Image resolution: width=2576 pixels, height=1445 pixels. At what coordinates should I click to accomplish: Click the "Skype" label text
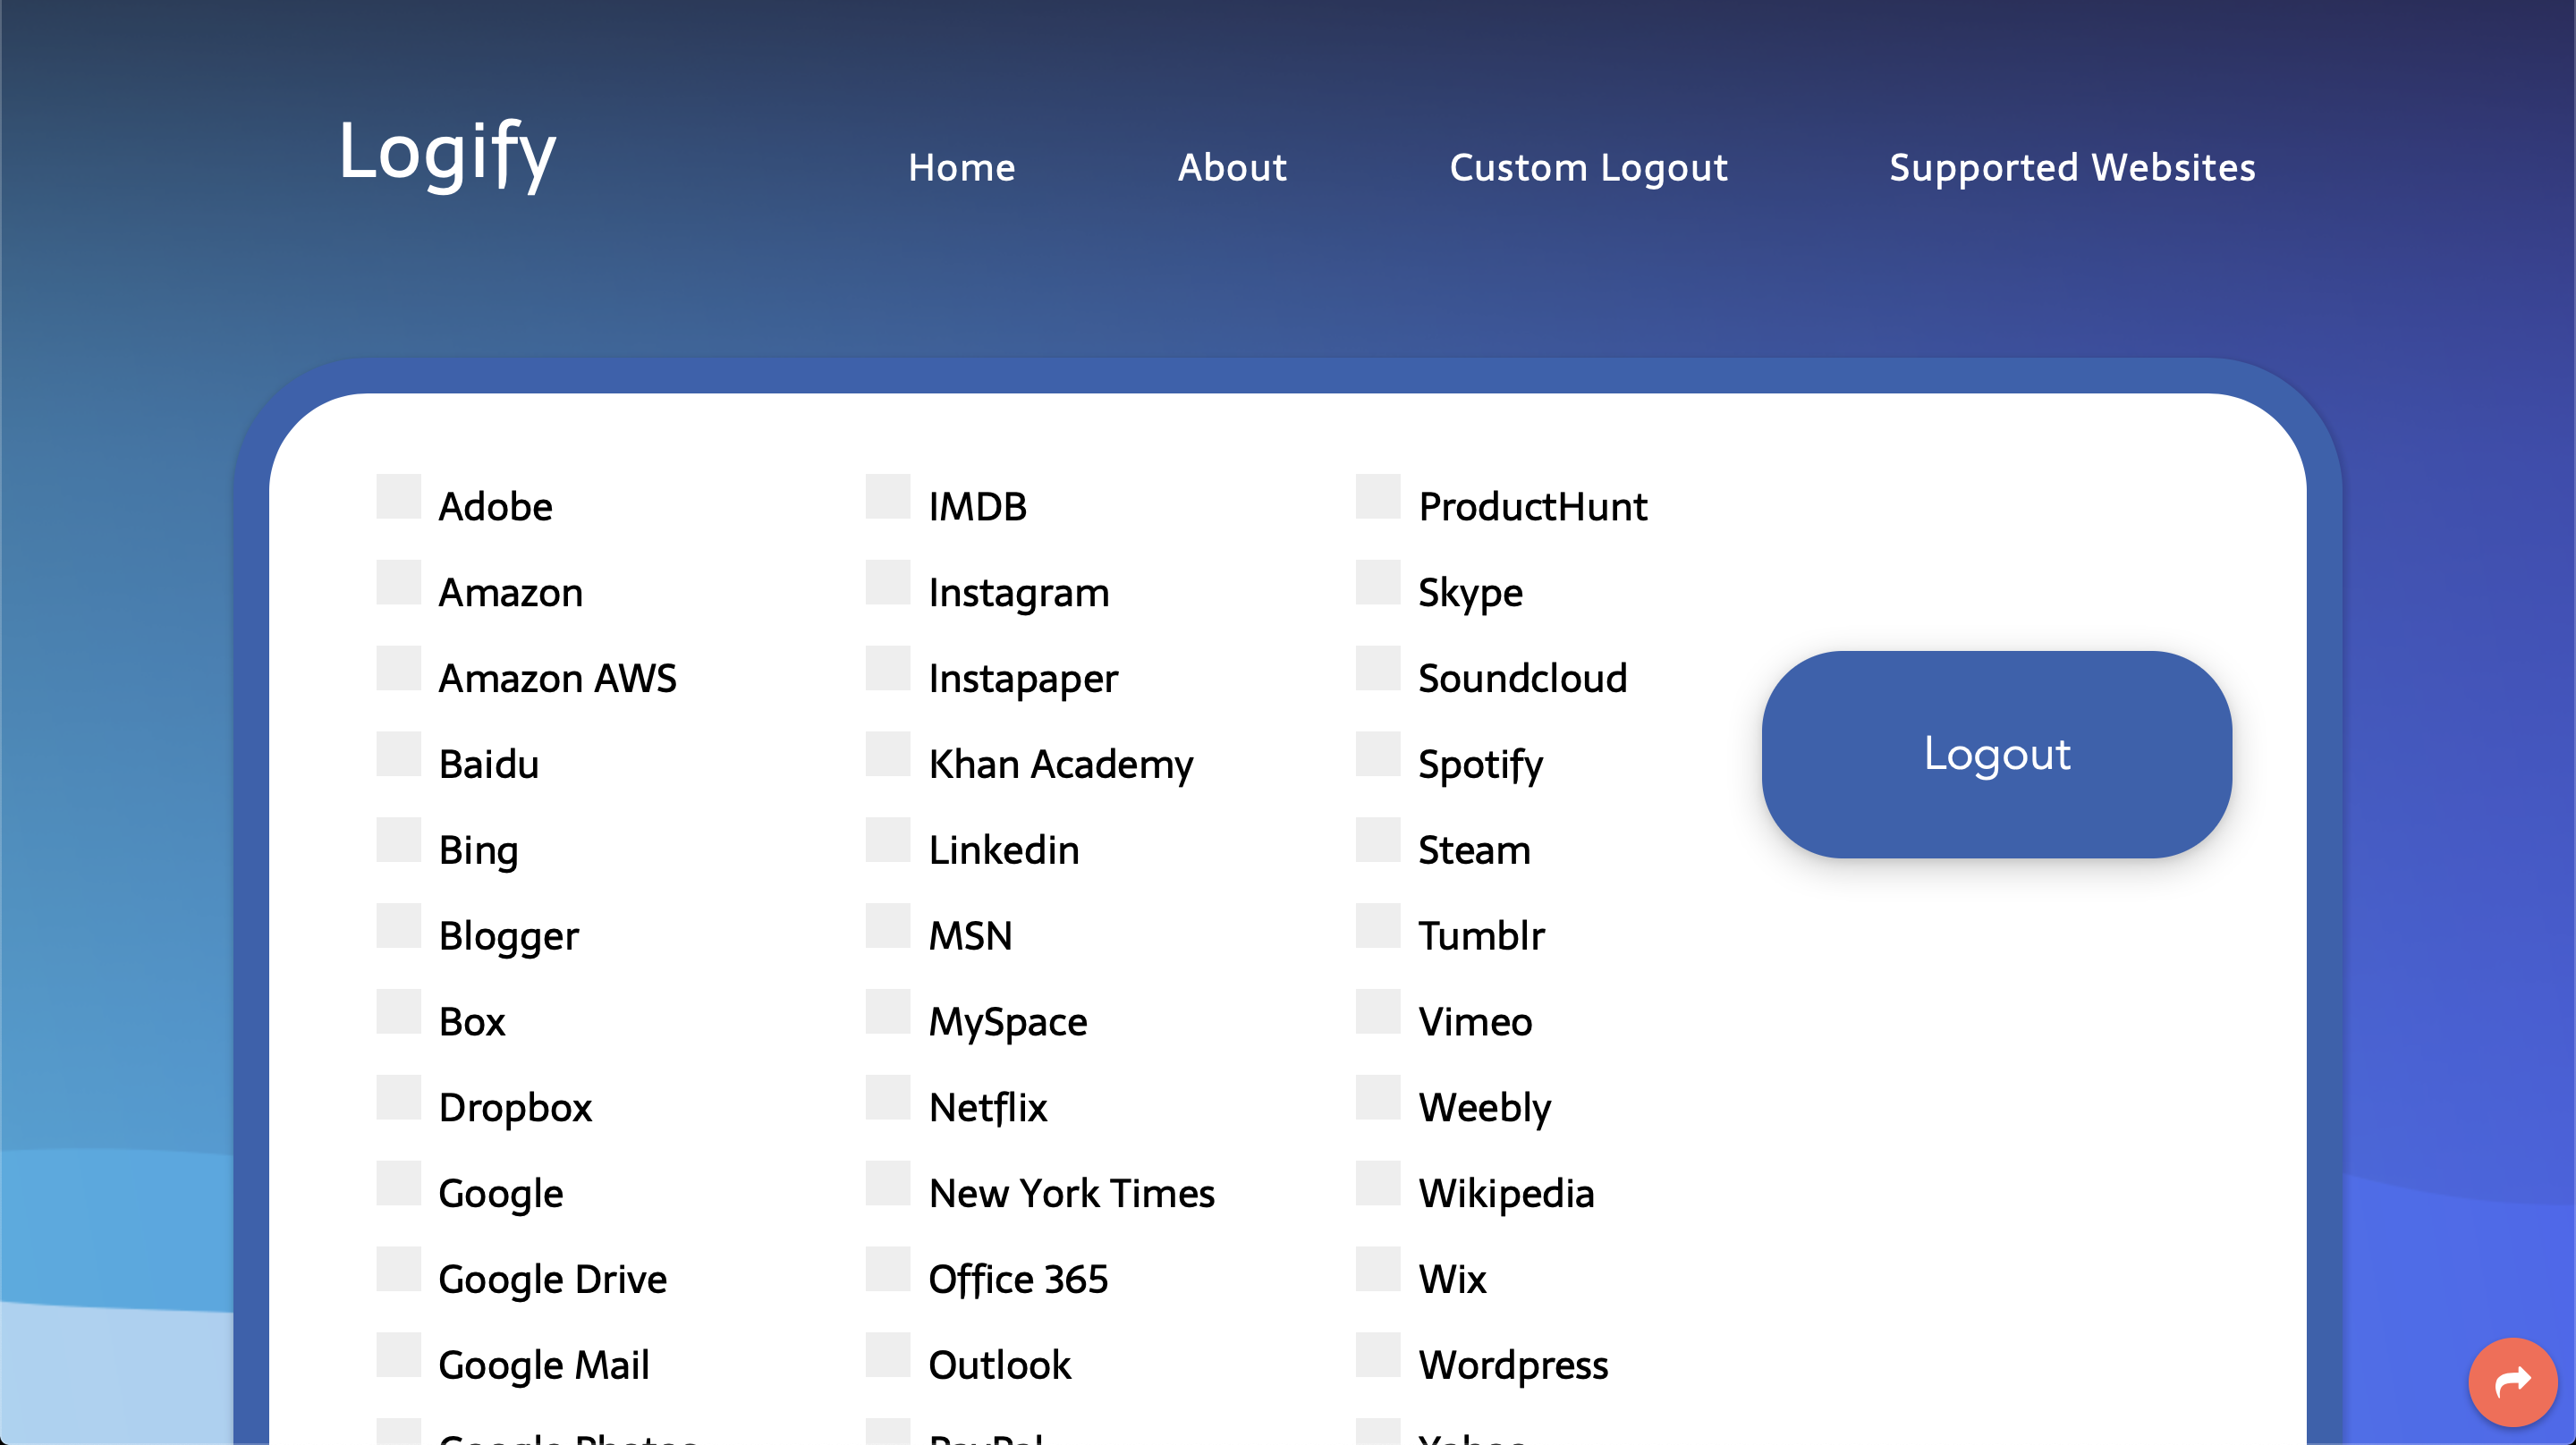(1471, 595)
